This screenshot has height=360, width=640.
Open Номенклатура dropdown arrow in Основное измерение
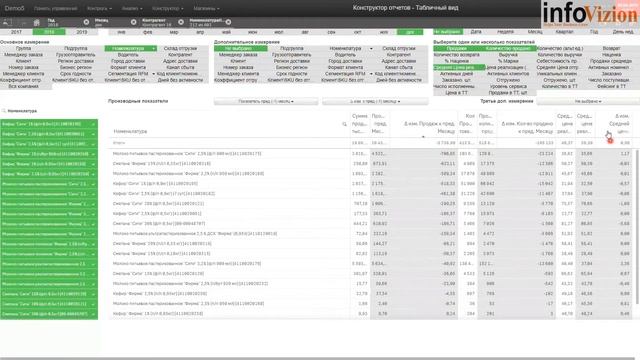tap(153, 49)
